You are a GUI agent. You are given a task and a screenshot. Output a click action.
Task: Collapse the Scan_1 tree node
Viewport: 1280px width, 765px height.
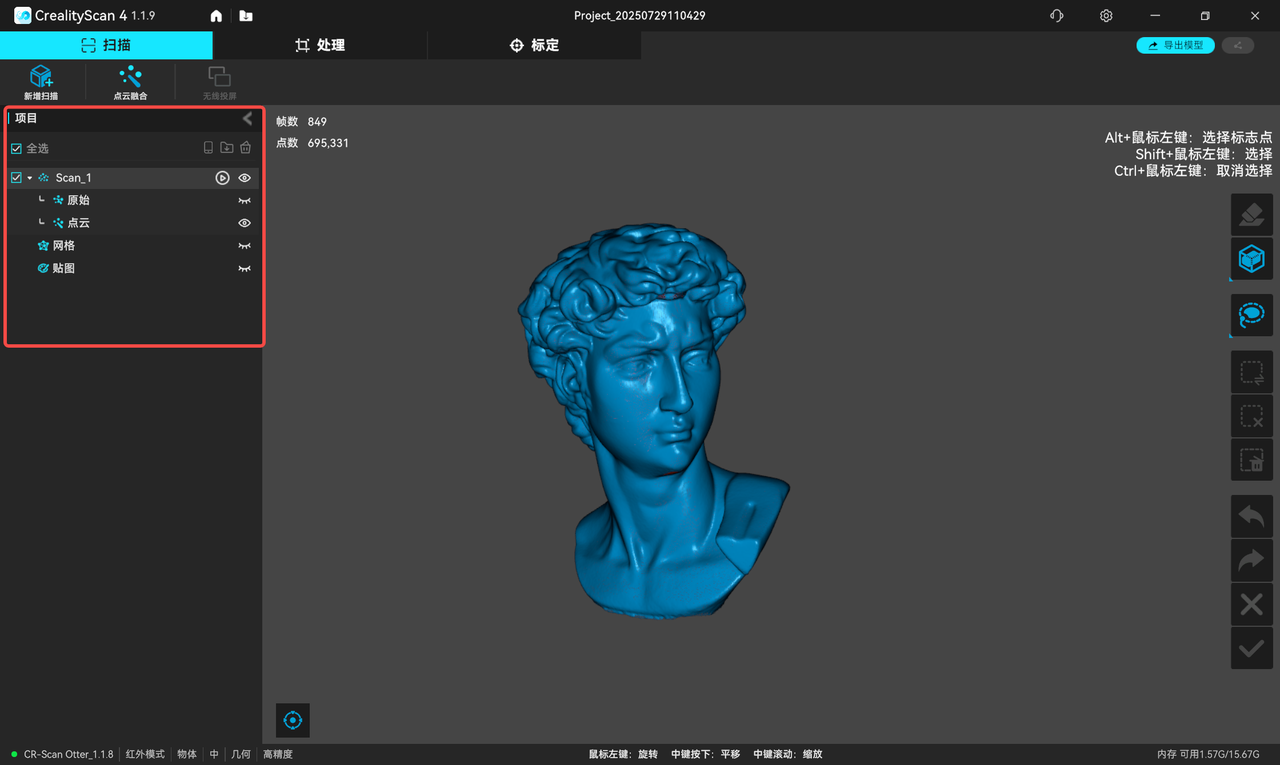(x=30, y=178)
